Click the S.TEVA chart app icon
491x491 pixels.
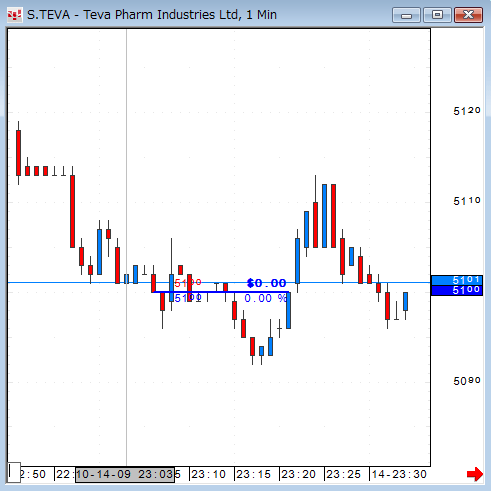pyautogui.click(x=14, y=15)
